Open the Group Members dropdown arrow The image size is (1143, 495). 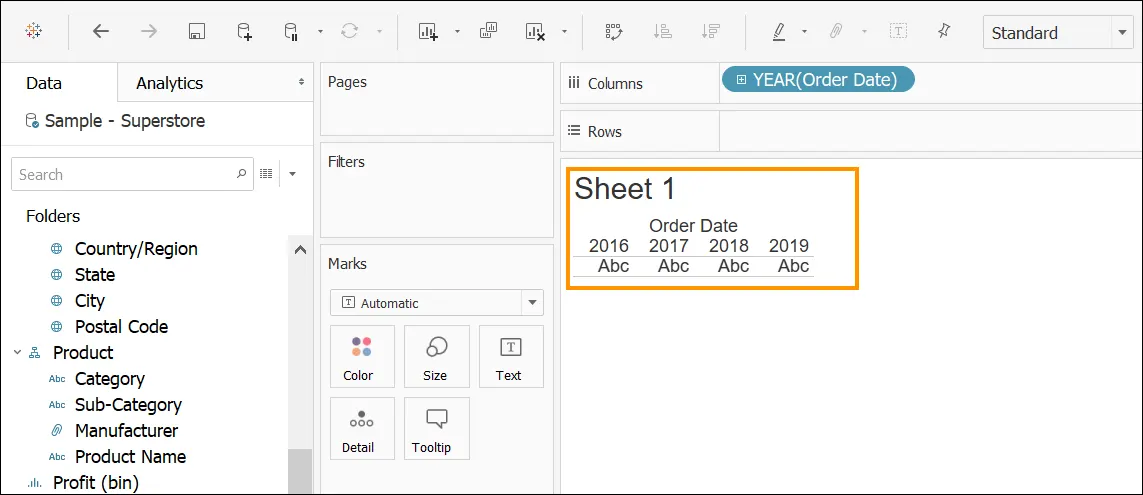click(865, 31)
